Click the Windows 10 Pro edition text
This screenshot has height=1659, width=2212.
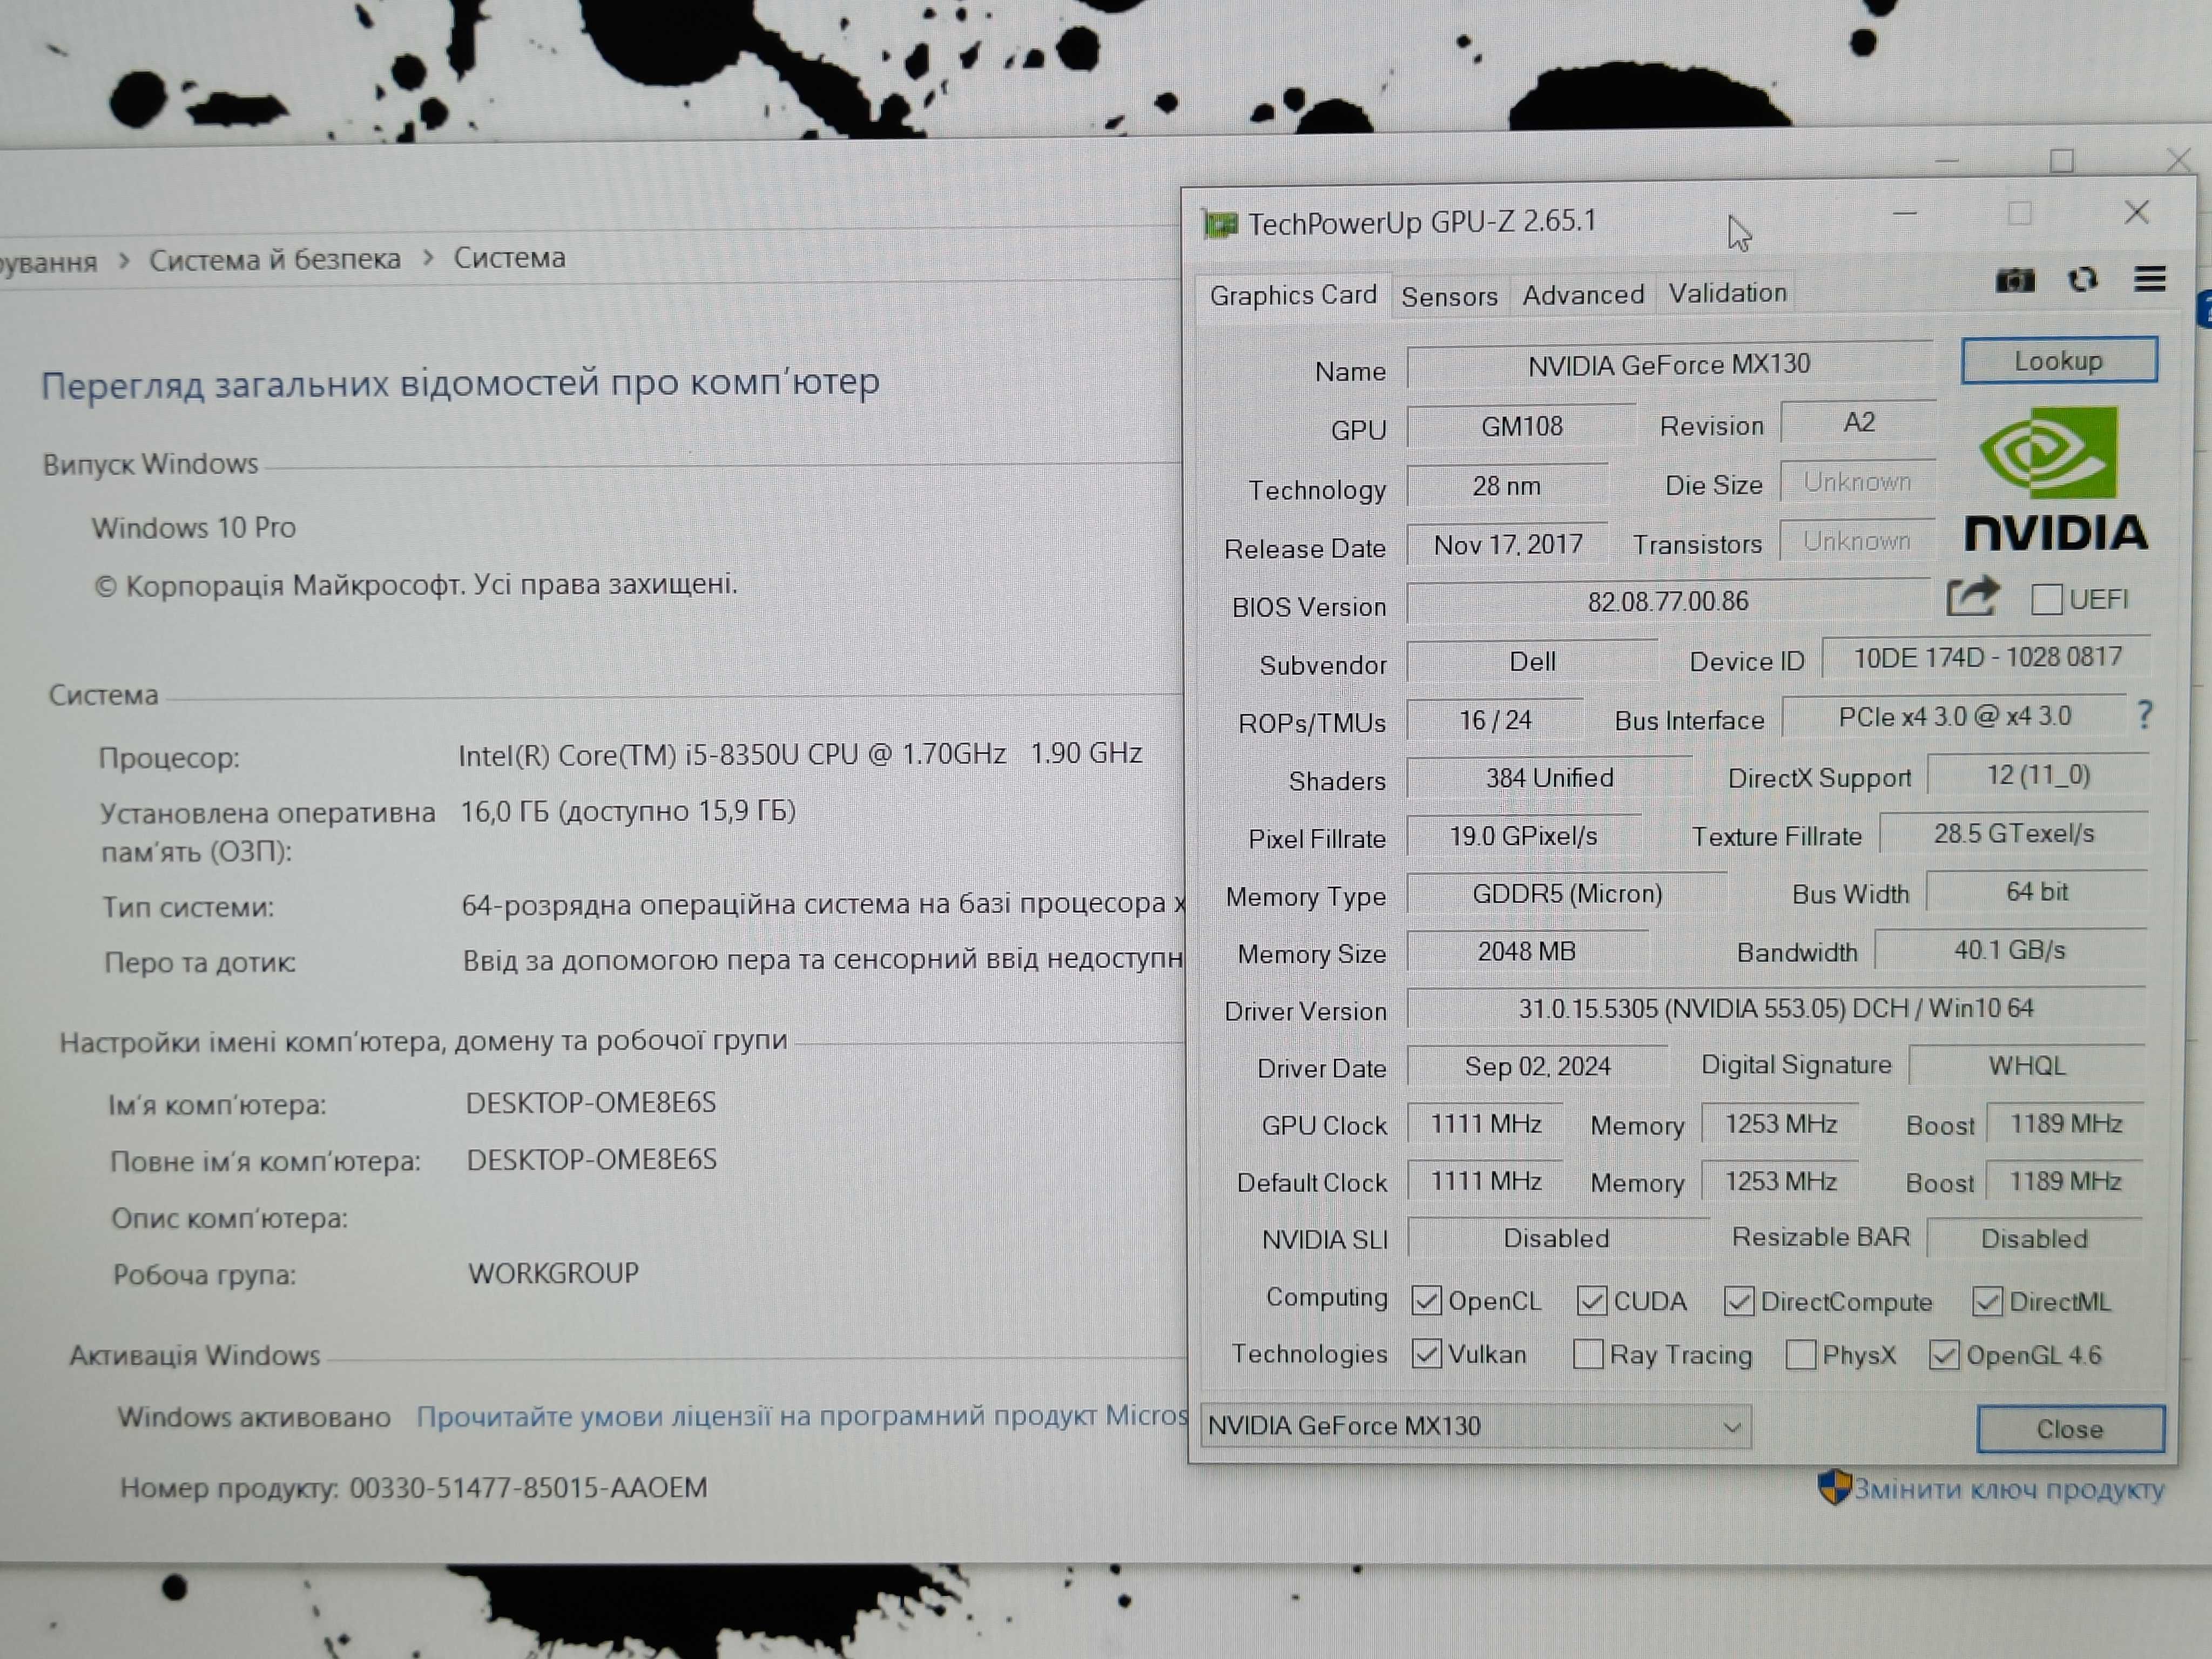click(x=194, y=528)
